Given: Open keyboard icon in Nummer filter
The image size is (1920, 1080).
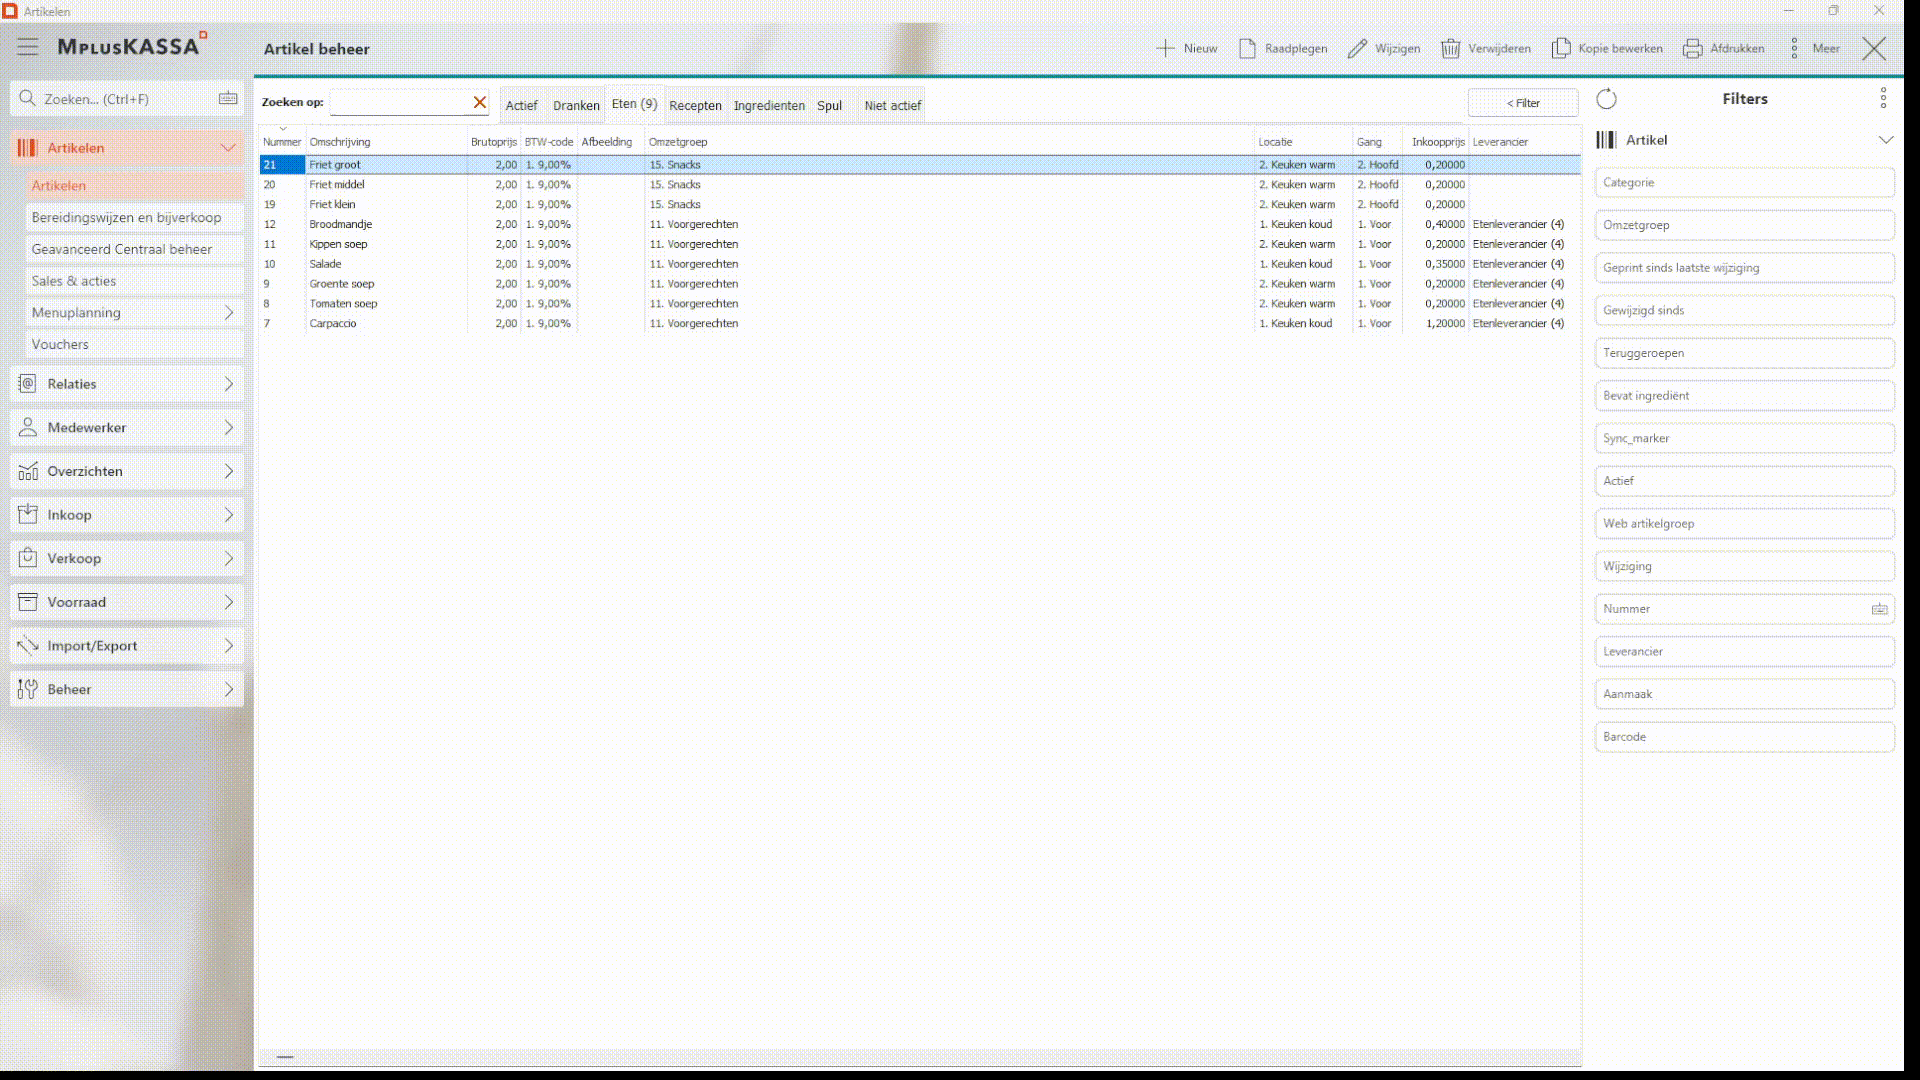Looking at the screenshot, I should [1879, 609].
